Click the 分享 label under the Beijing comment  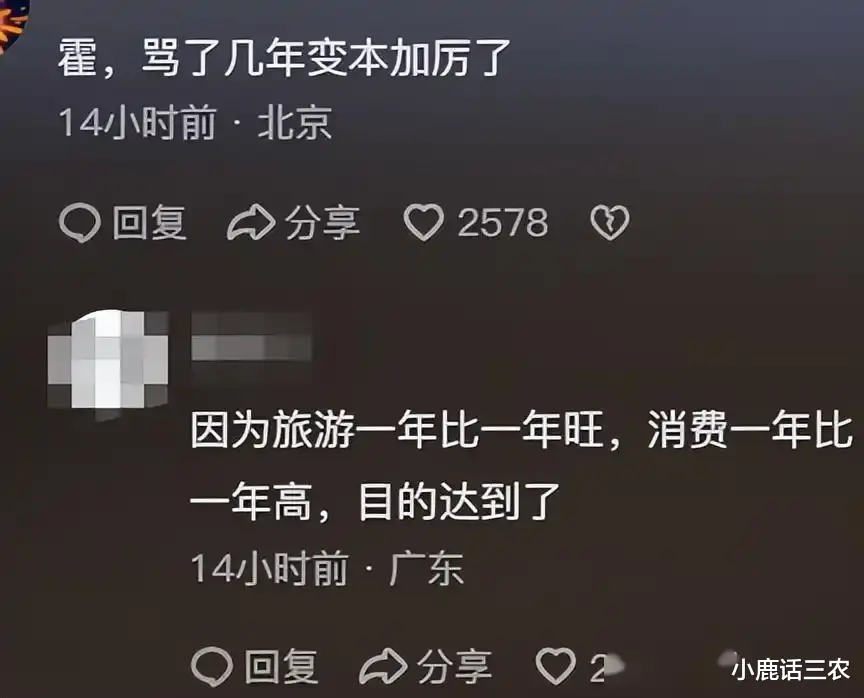pyautogui.click(x=322, y=223)
